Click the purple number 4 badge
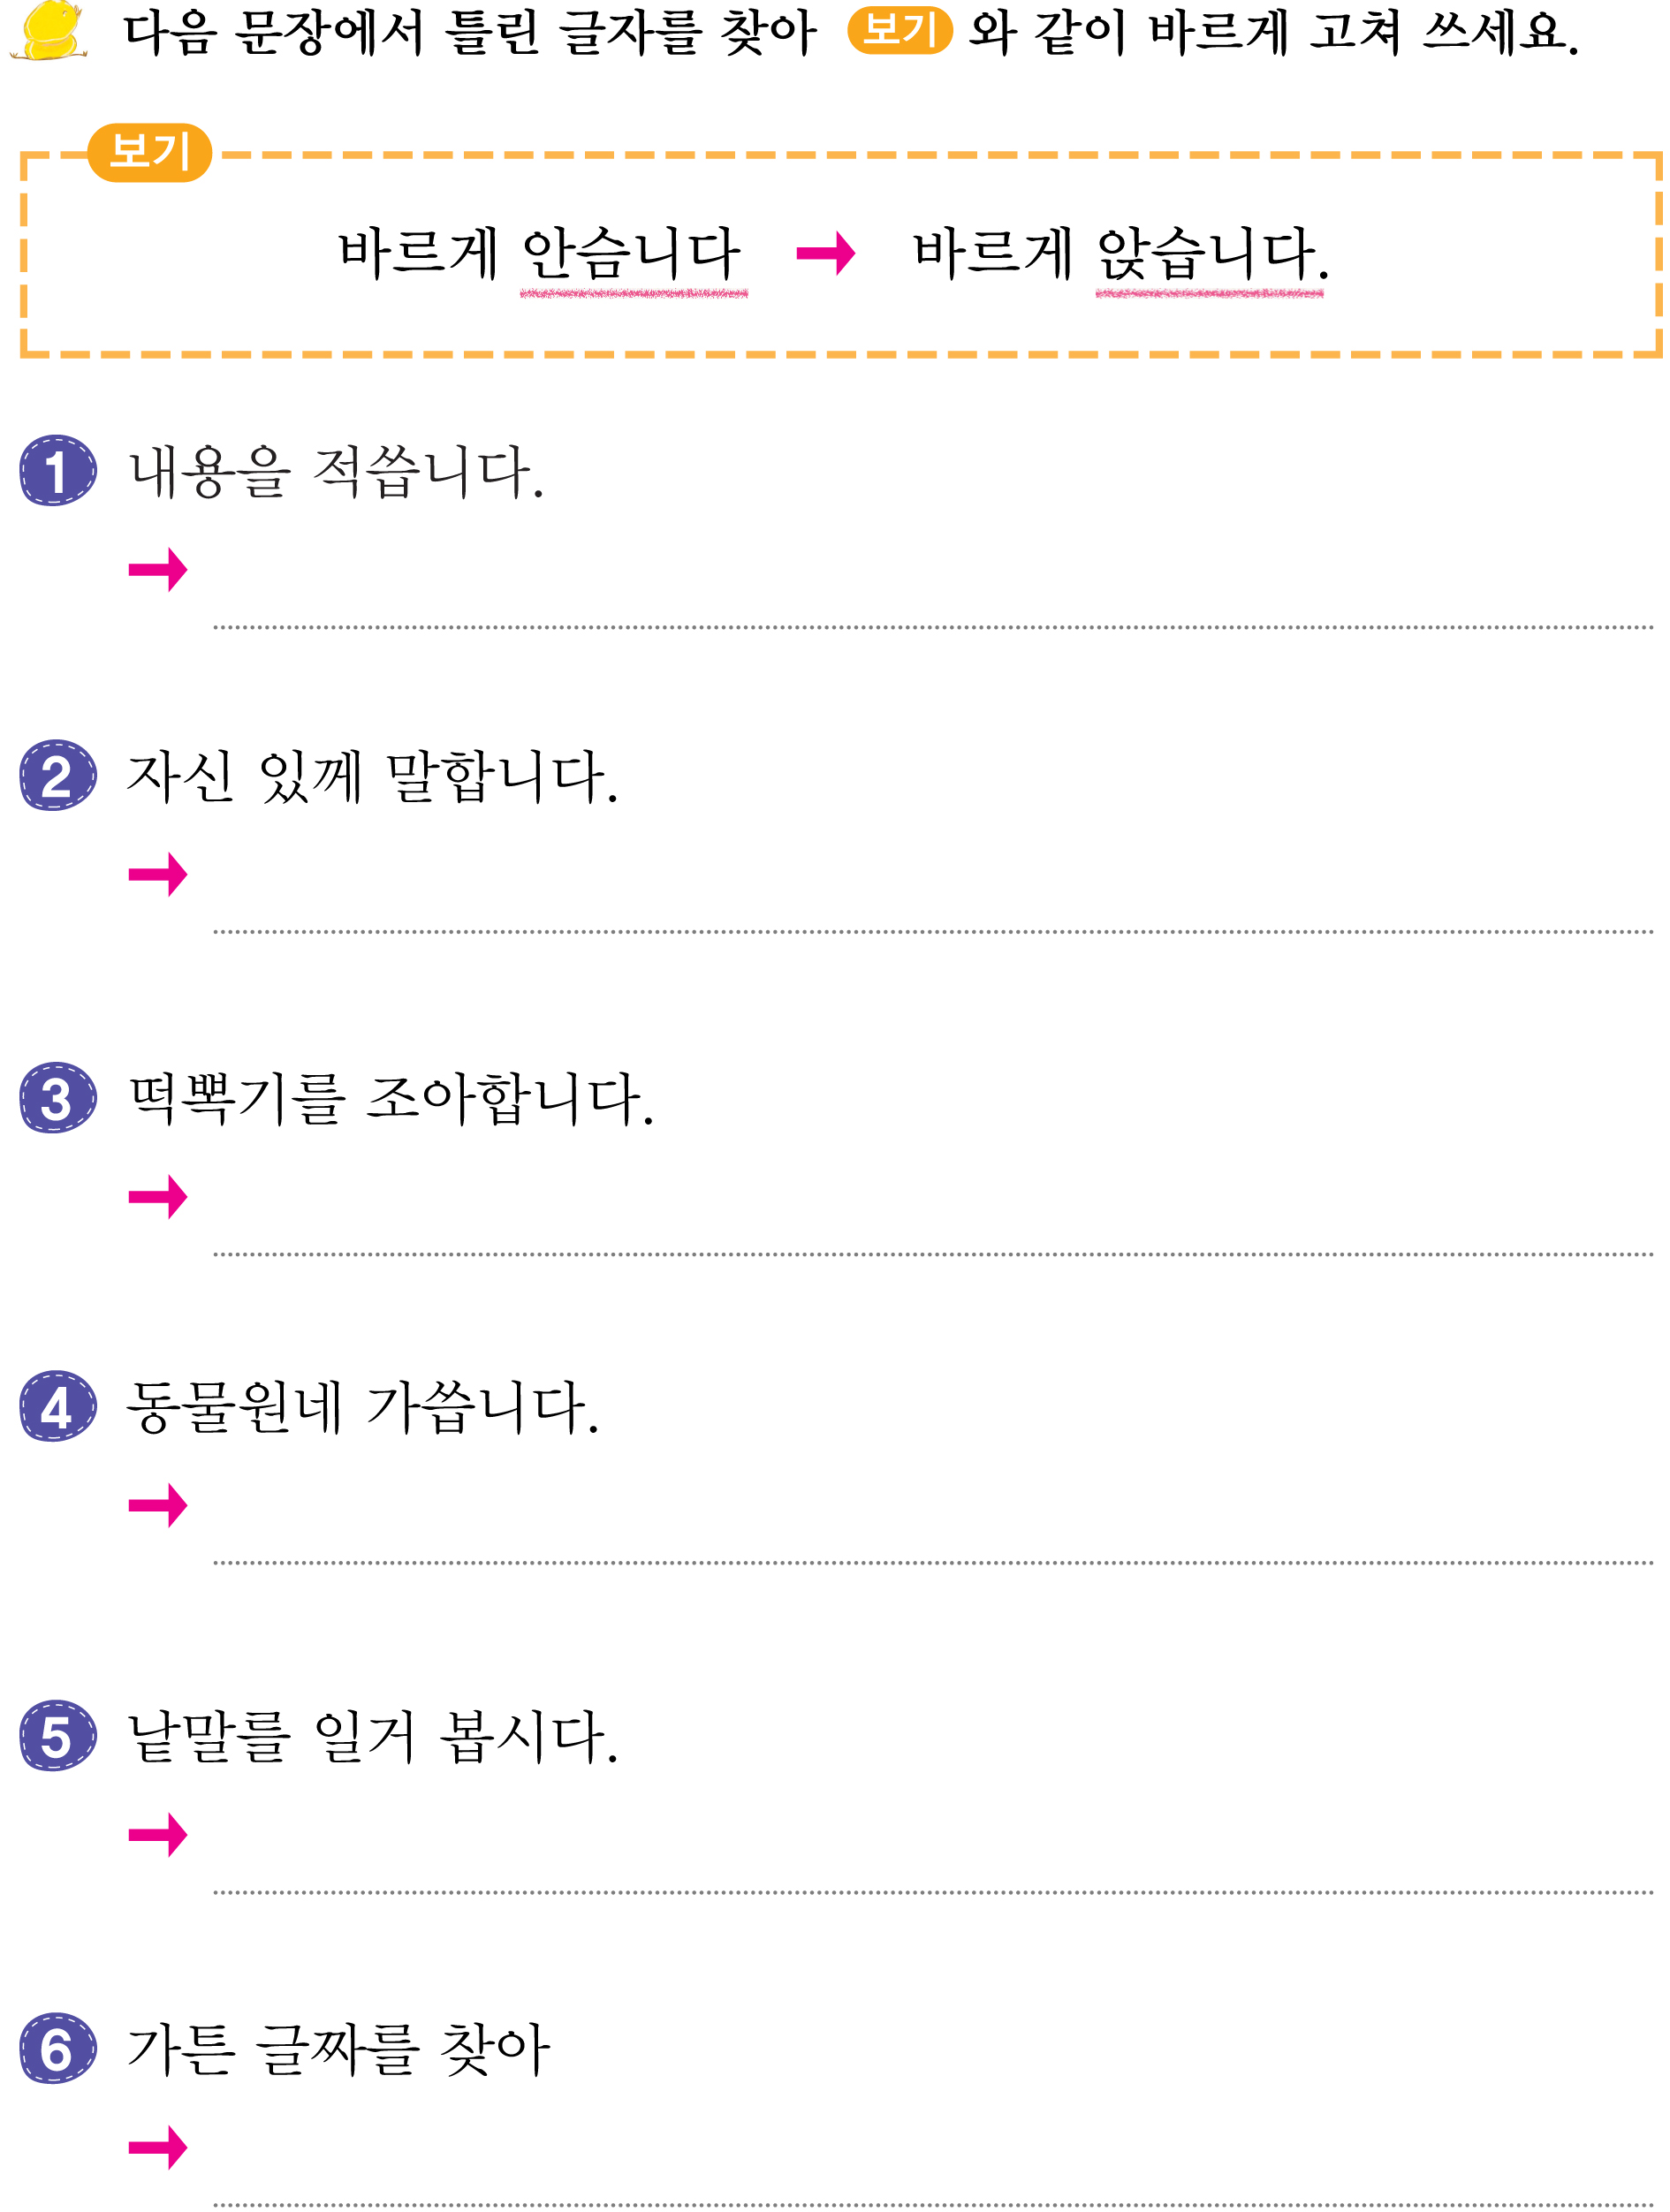1670x2212 pixels. (x=58, y=1405)
